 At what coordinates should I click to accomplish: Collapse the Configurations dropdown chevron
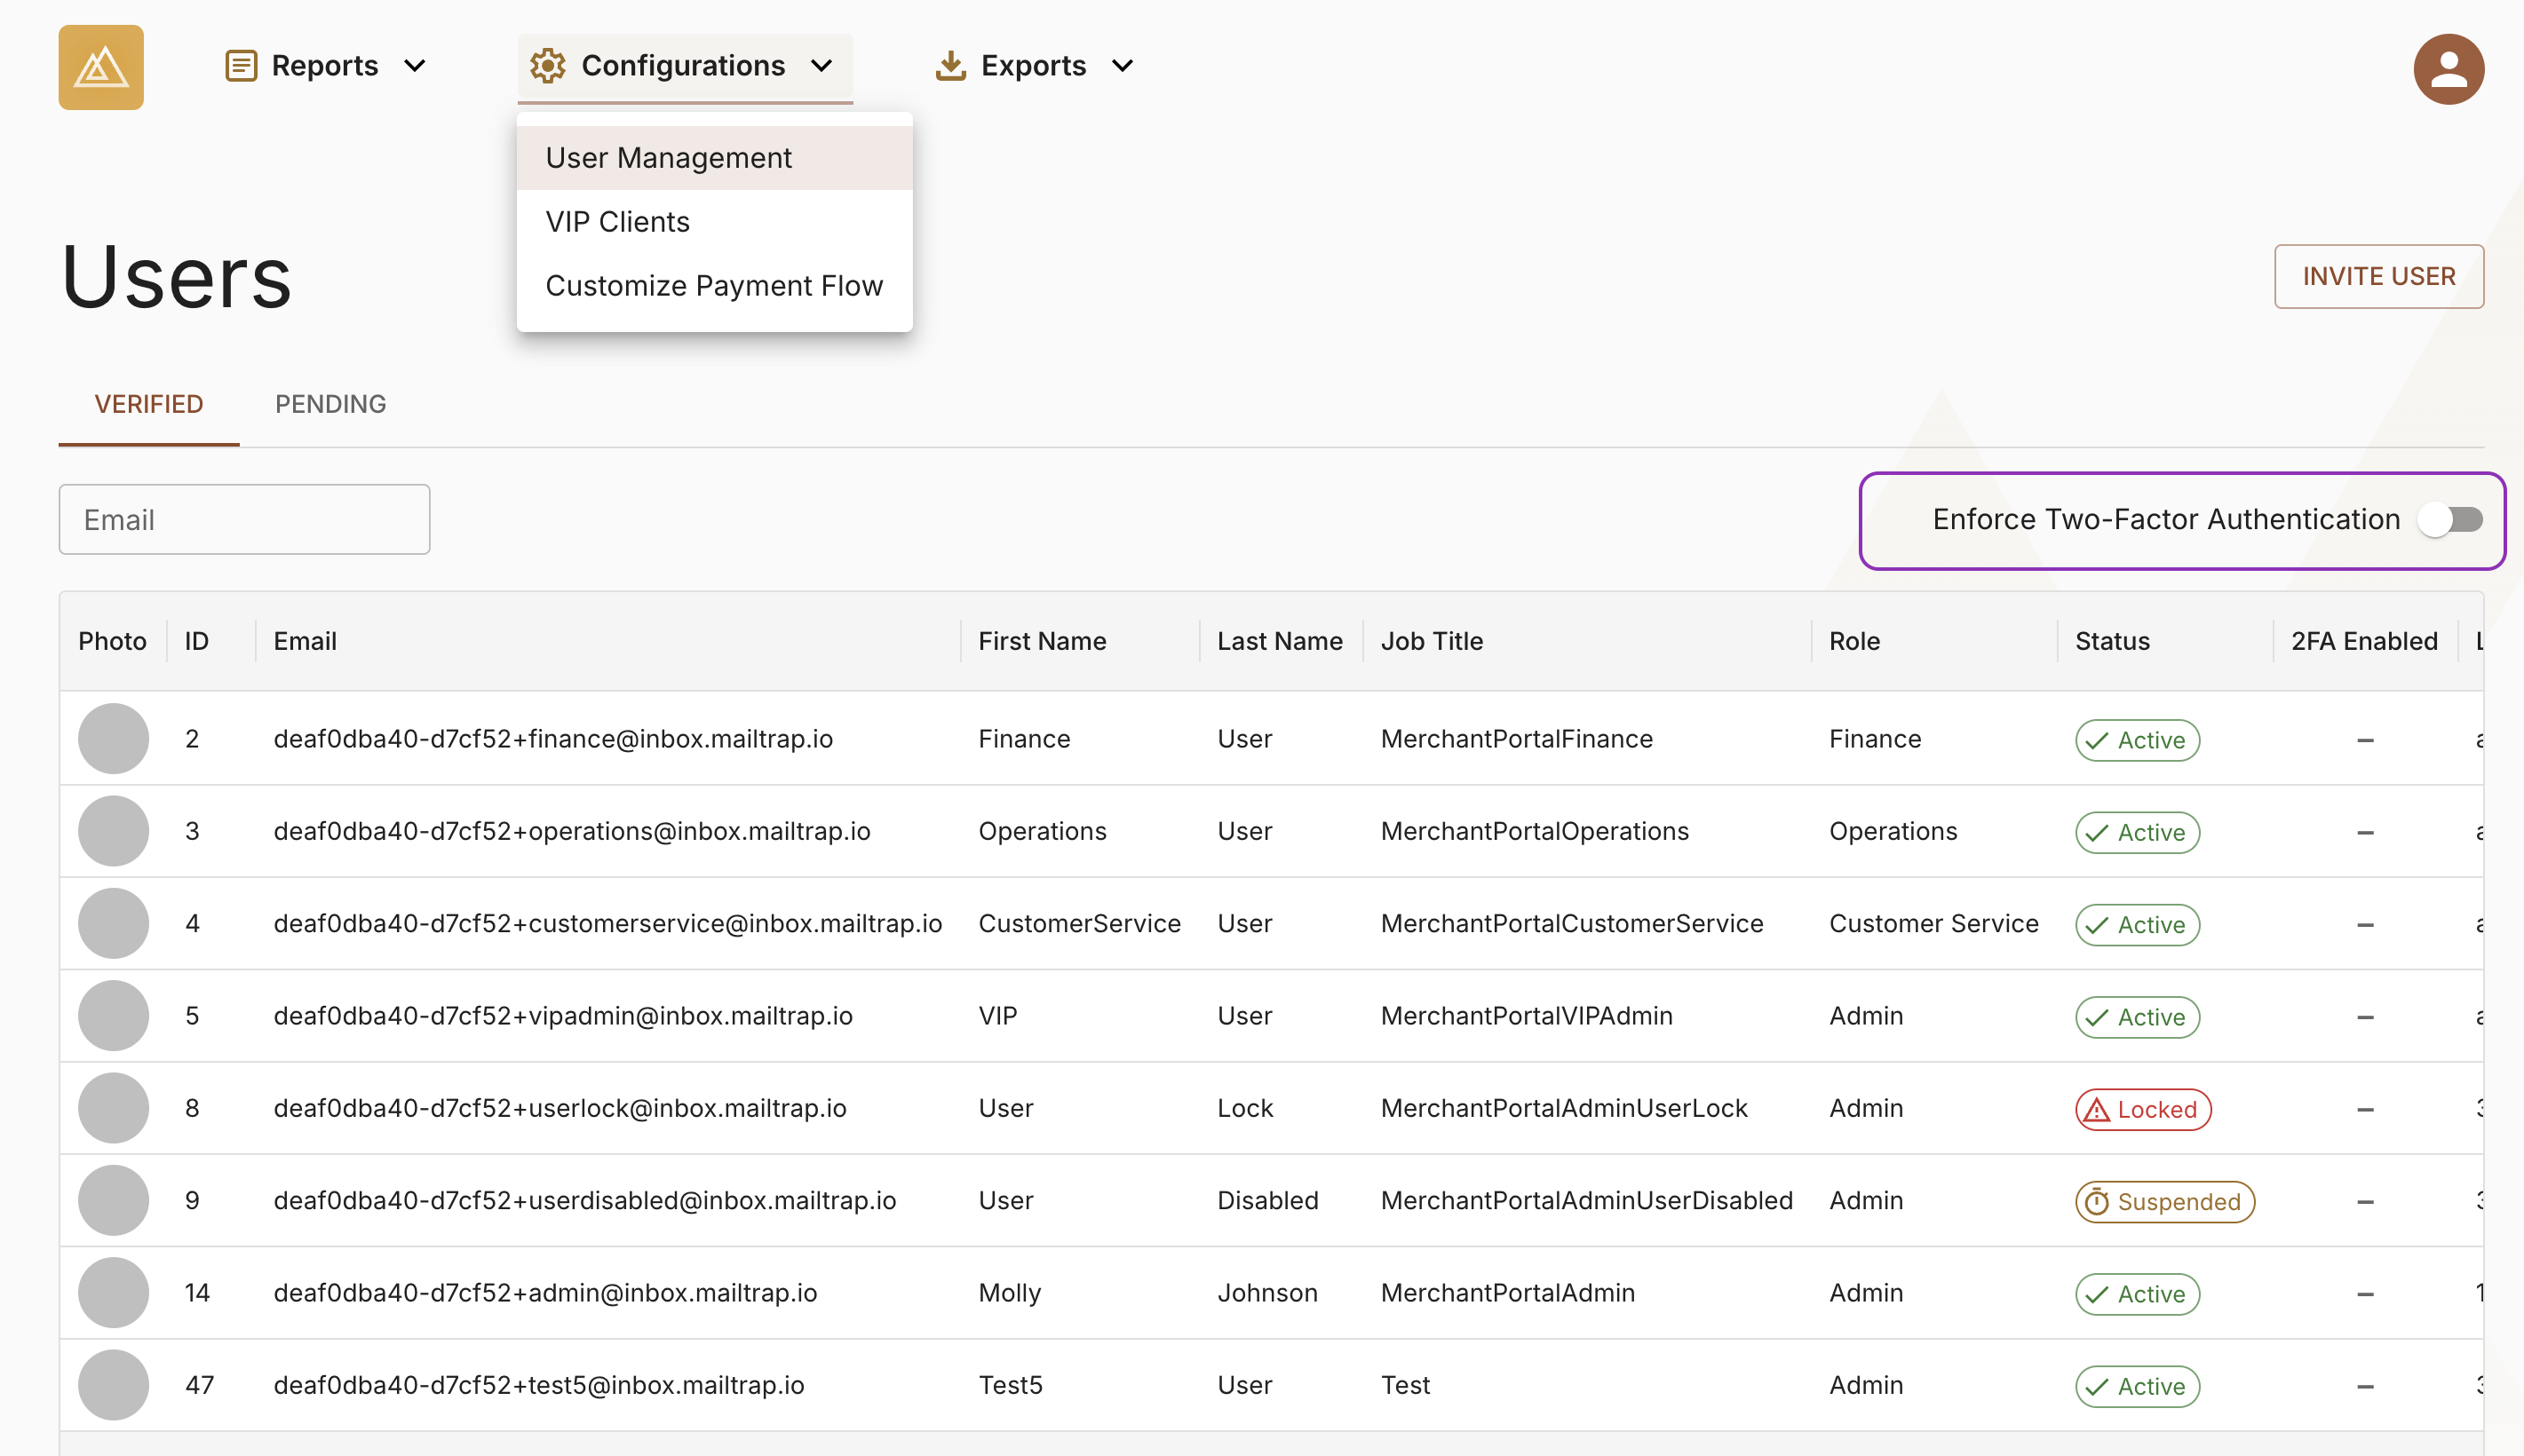coord(821,66)
